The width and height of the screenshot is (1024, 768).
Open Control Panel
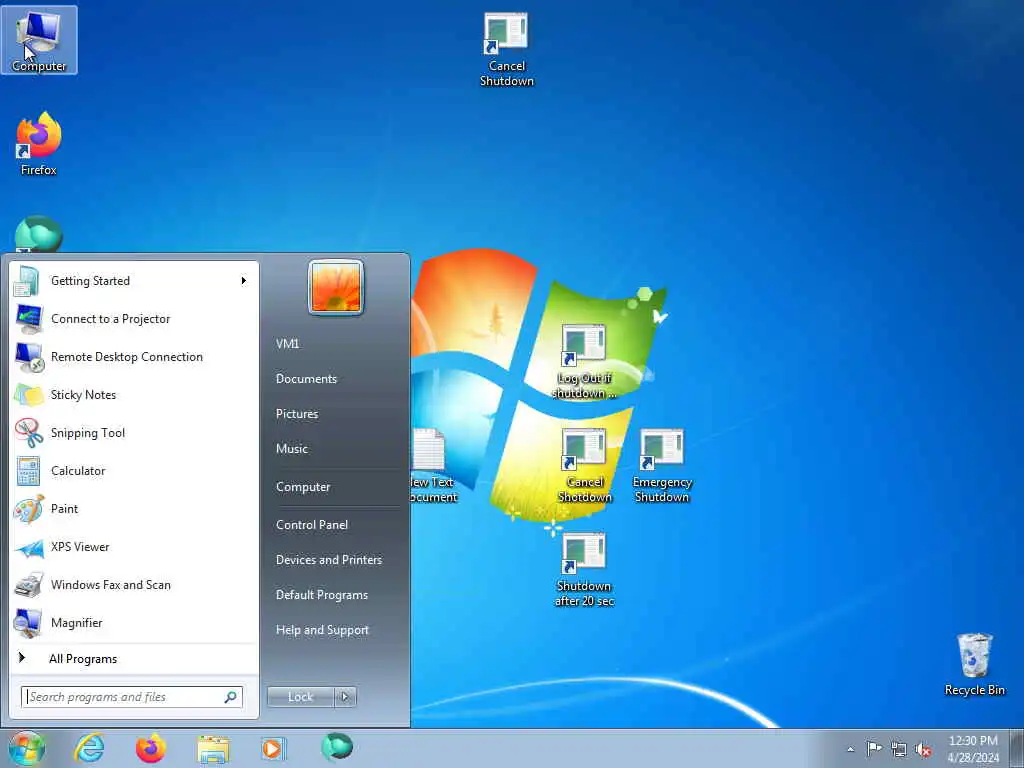[x=312, y=525]
